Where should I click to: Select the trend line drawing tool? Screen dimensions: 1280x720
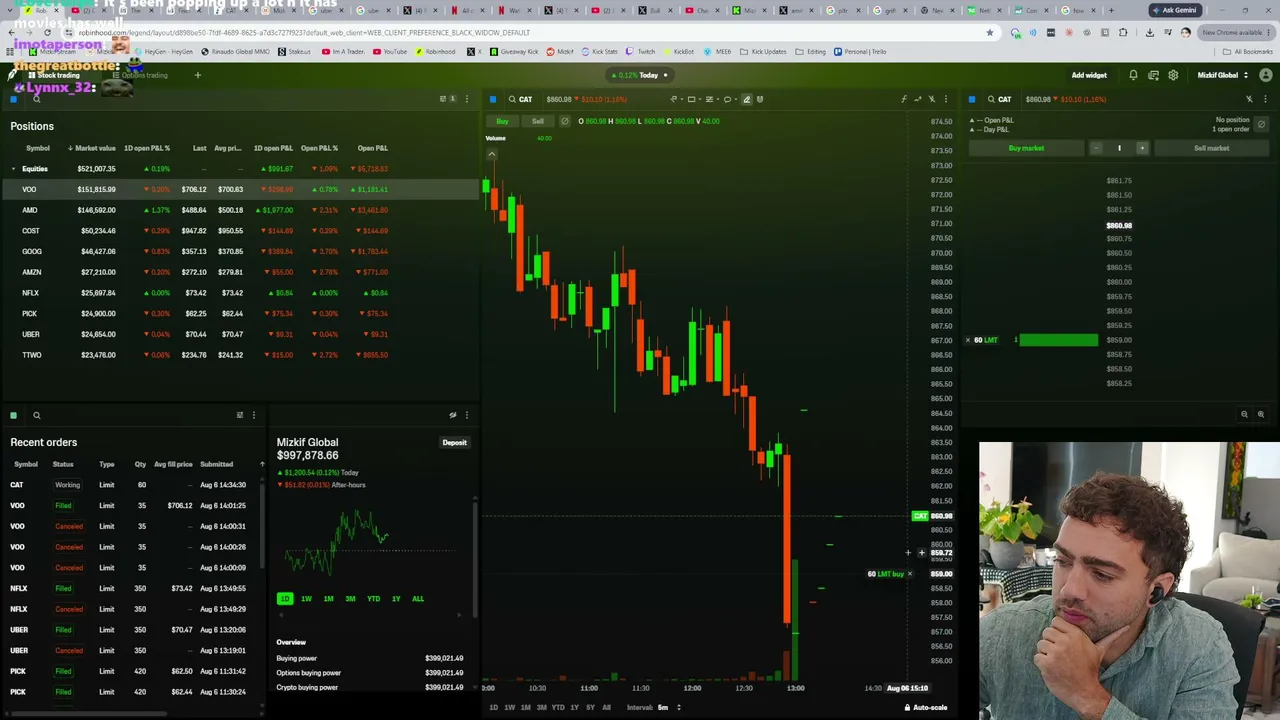point(673,99)
